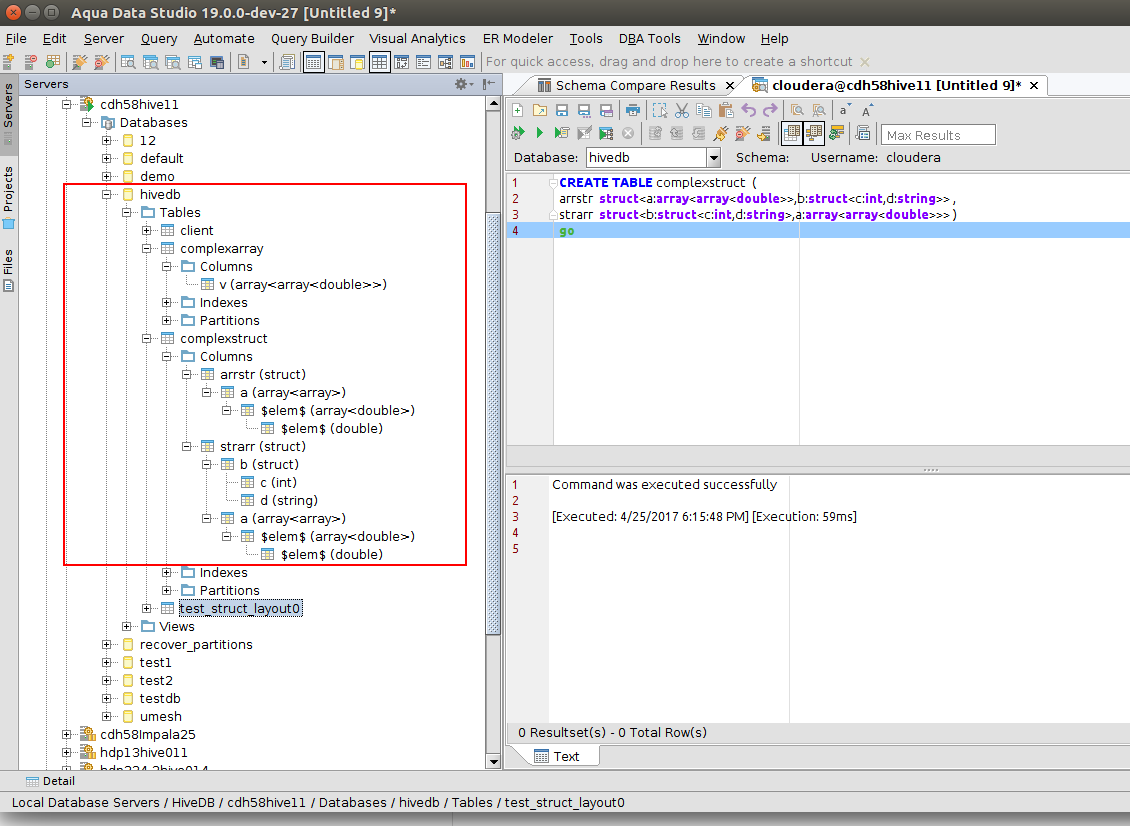1130x826 pixels.
Task: Undo last edit with purple arrow
Action: (x=749, y=110)
